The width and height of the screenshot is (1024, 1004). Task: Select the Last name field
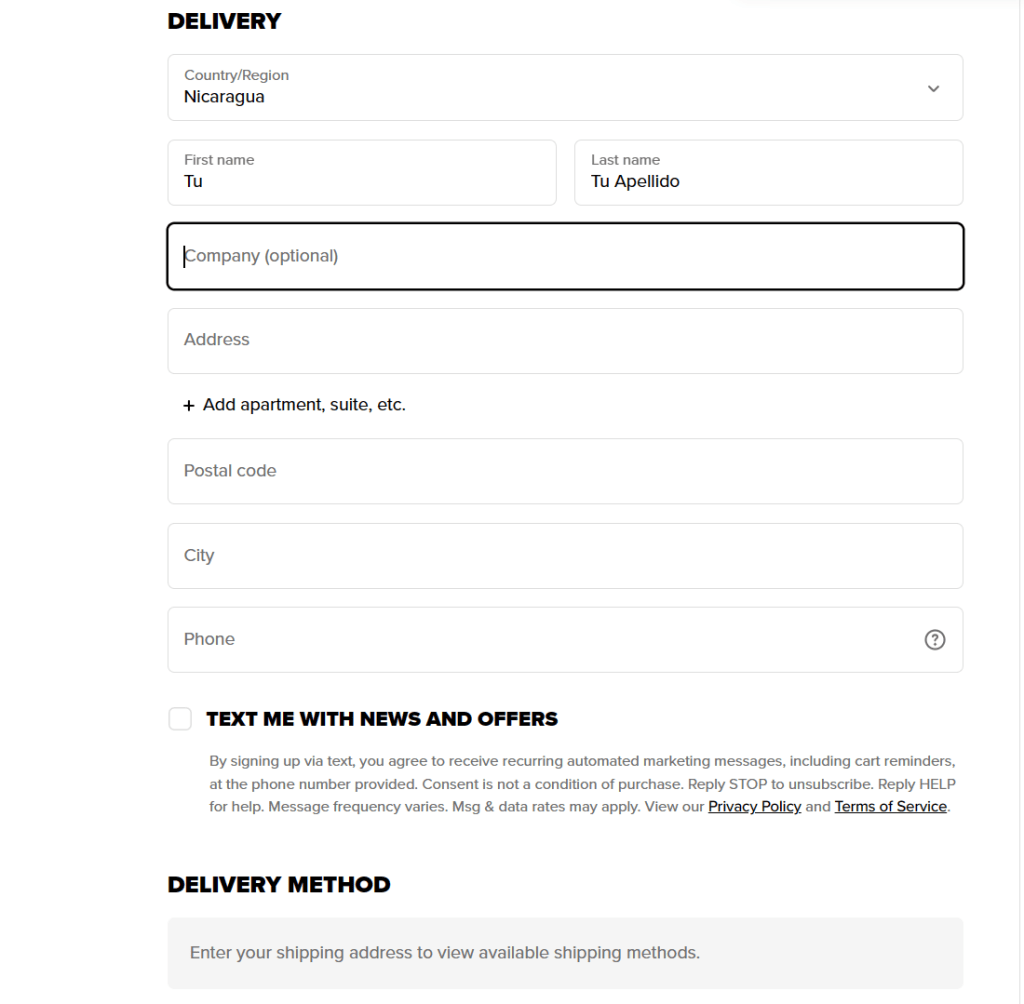[x=768, y=172]
